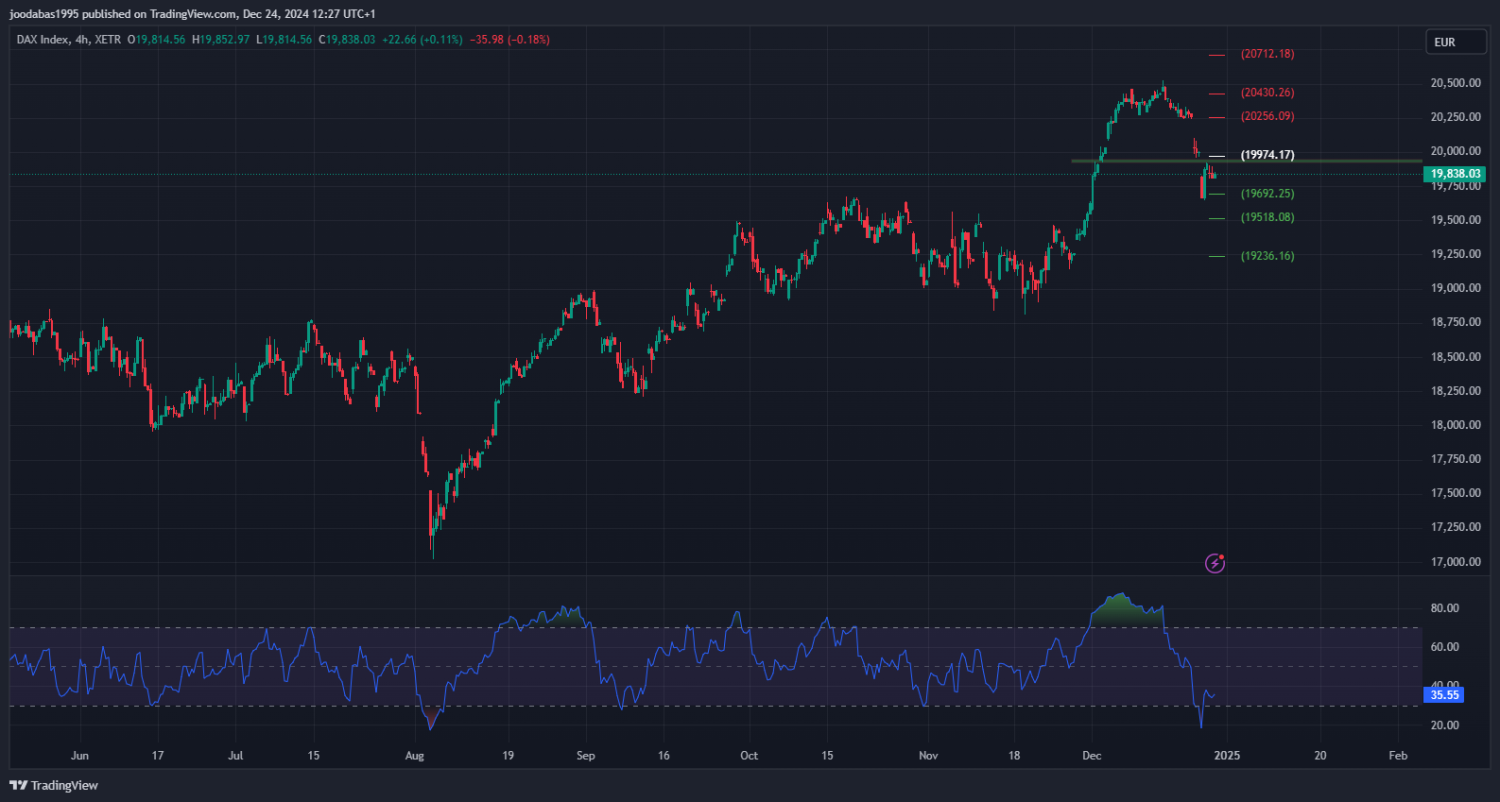Screen dimensions: 1500x802
Task: Click the Aug label on the time axis
Action: 416,756
